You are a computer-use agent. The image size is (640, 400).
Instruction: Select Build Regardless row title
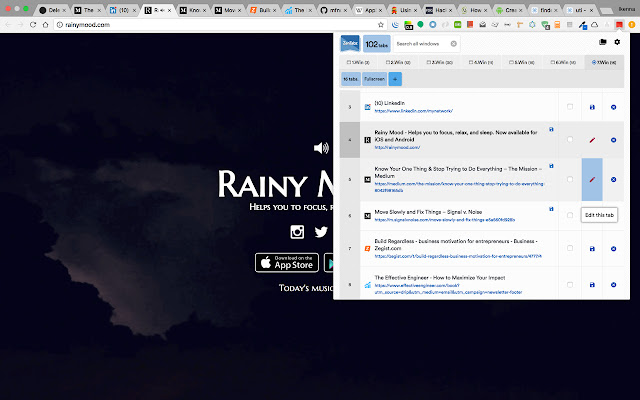pyautogui.click(x=456, y=244)
